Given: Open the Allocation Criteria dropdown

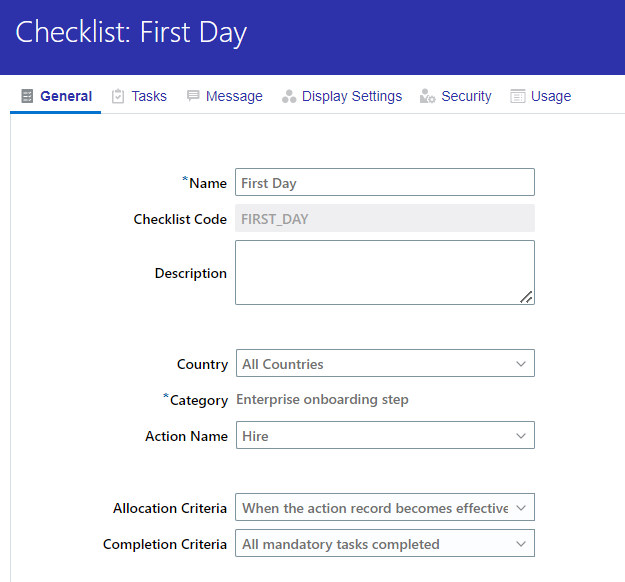Looking at the screenshot, I should point(385,507).
